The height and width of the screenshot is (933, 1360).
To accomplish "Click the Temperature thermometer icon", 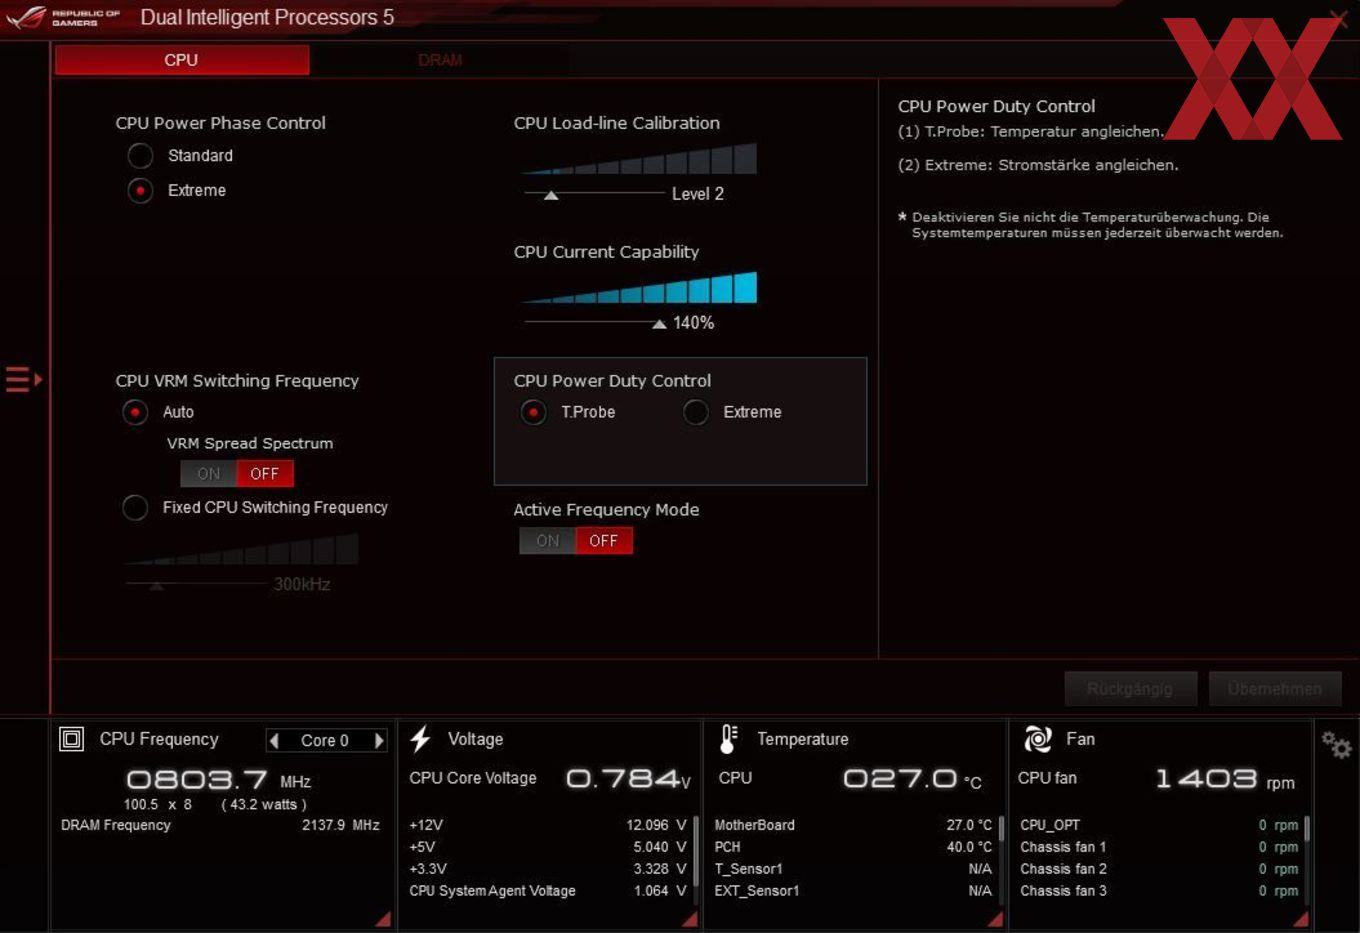I will click(728, 739).
